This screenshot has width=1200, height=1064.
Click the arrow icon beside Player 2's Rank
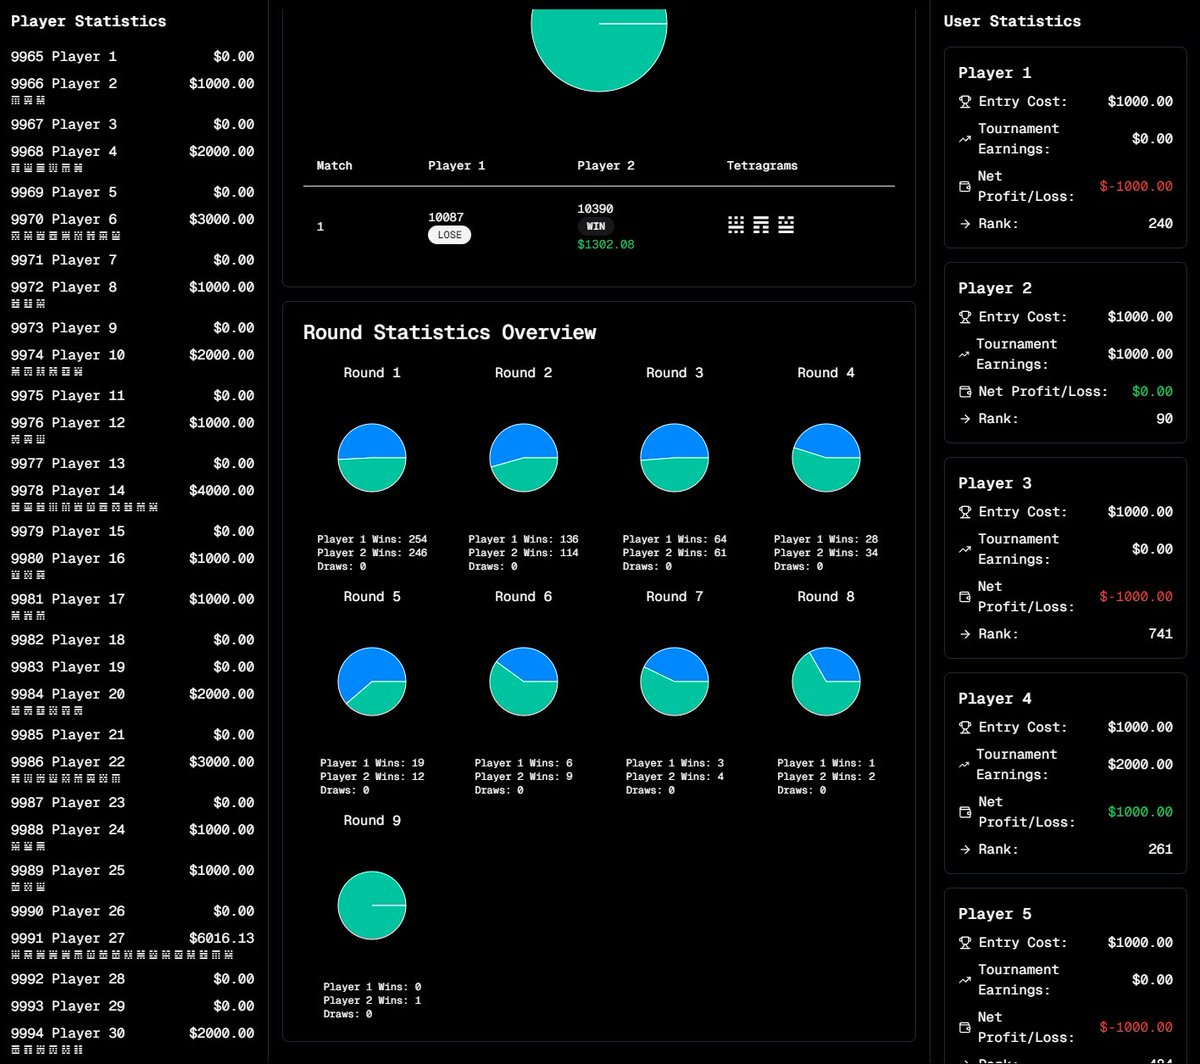point(965,419)
